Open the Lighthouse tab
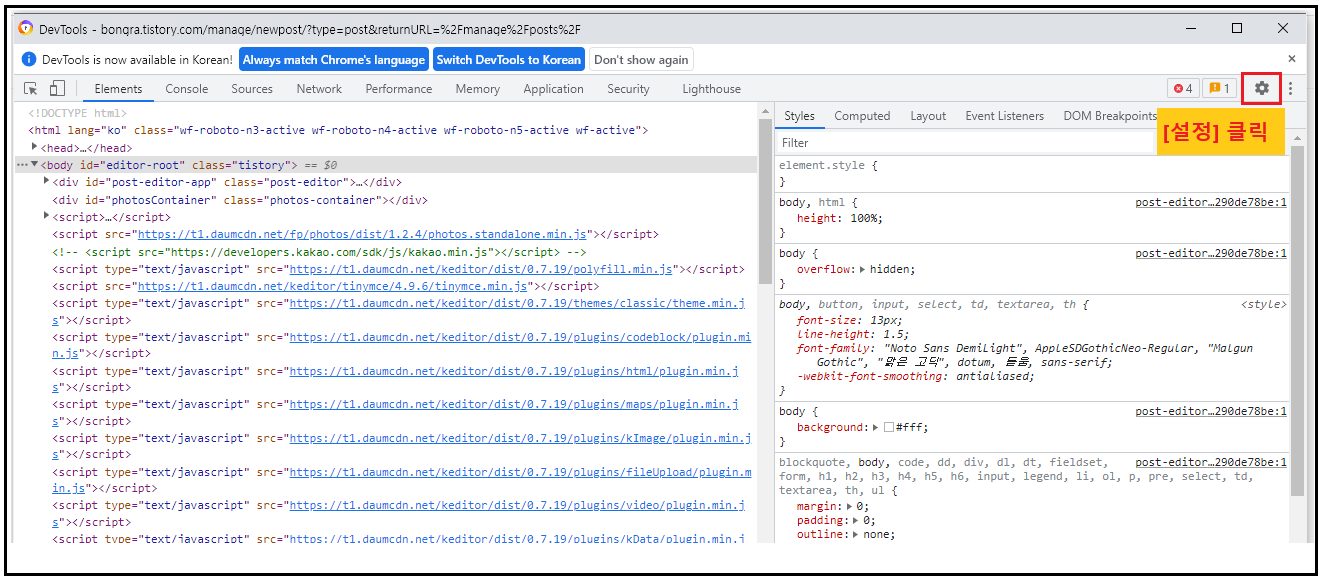Viewport: 1322px width, 580px height. [x=712, y=89]
